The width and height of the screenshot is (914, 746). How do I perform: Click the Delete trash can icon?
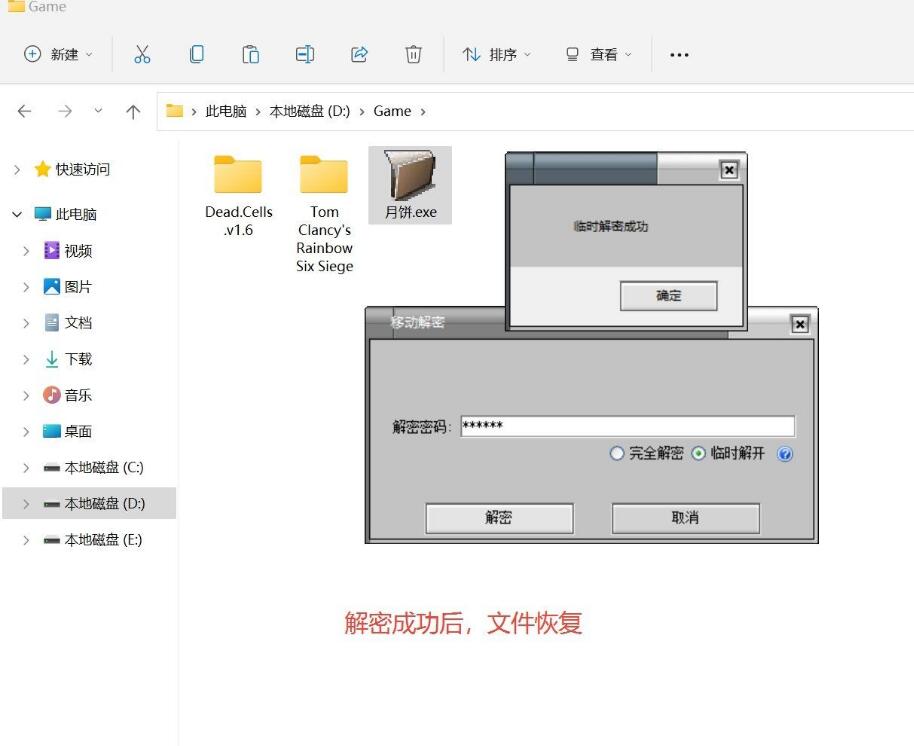pyautogui.click(x=413, y=55)
